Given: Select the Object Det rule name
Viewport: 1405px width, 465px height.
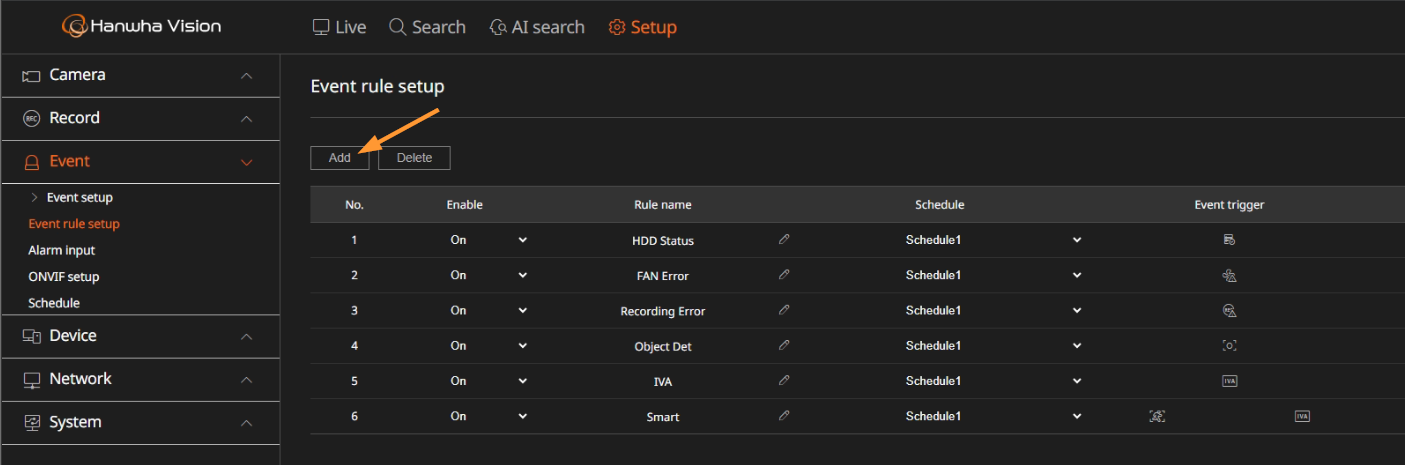Looking at the screenshot, I should 663,346.
